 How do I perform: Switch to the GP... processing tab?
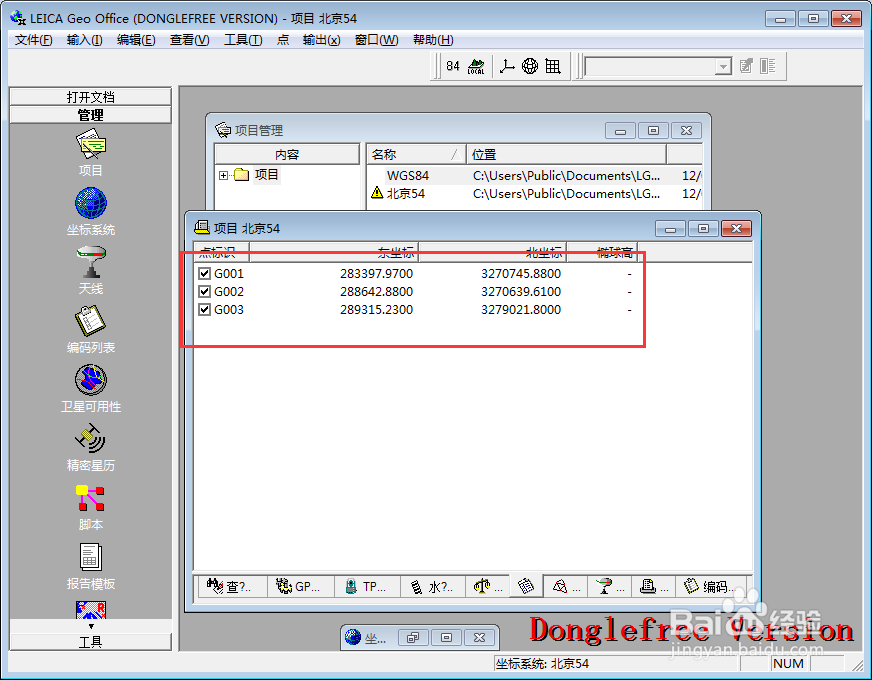tap(300, 587)
